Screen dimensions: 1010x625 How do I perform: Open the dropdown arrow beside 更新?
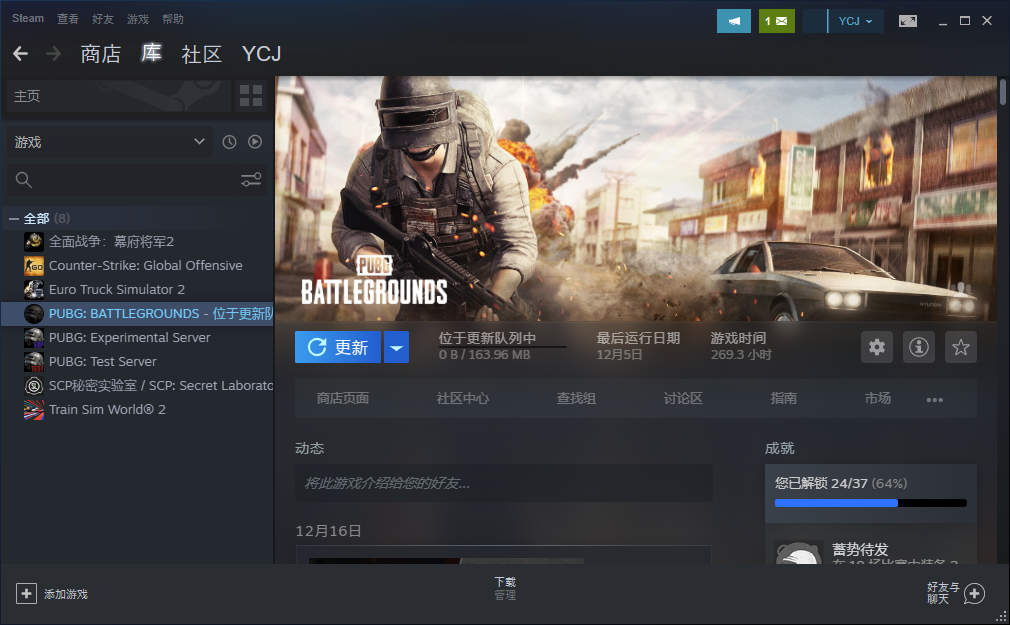(x=397, y=347)
